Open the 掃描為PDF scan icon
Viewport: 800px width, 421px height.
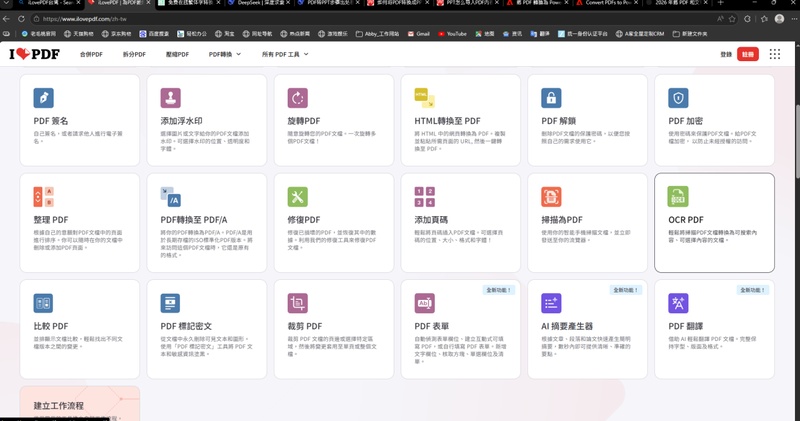pos(552,196)
